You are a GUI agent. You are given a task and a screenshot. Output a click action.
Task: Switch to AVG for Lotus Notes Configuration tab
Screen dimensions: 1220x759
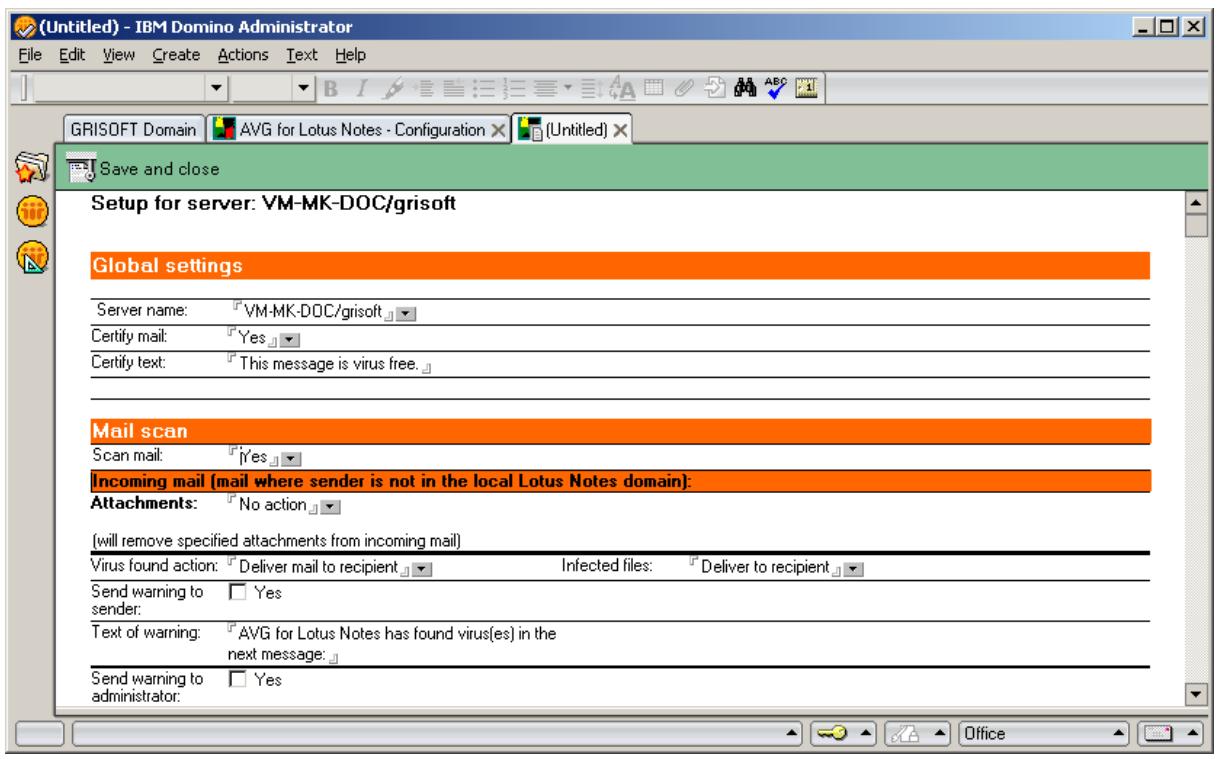[359, 131]
